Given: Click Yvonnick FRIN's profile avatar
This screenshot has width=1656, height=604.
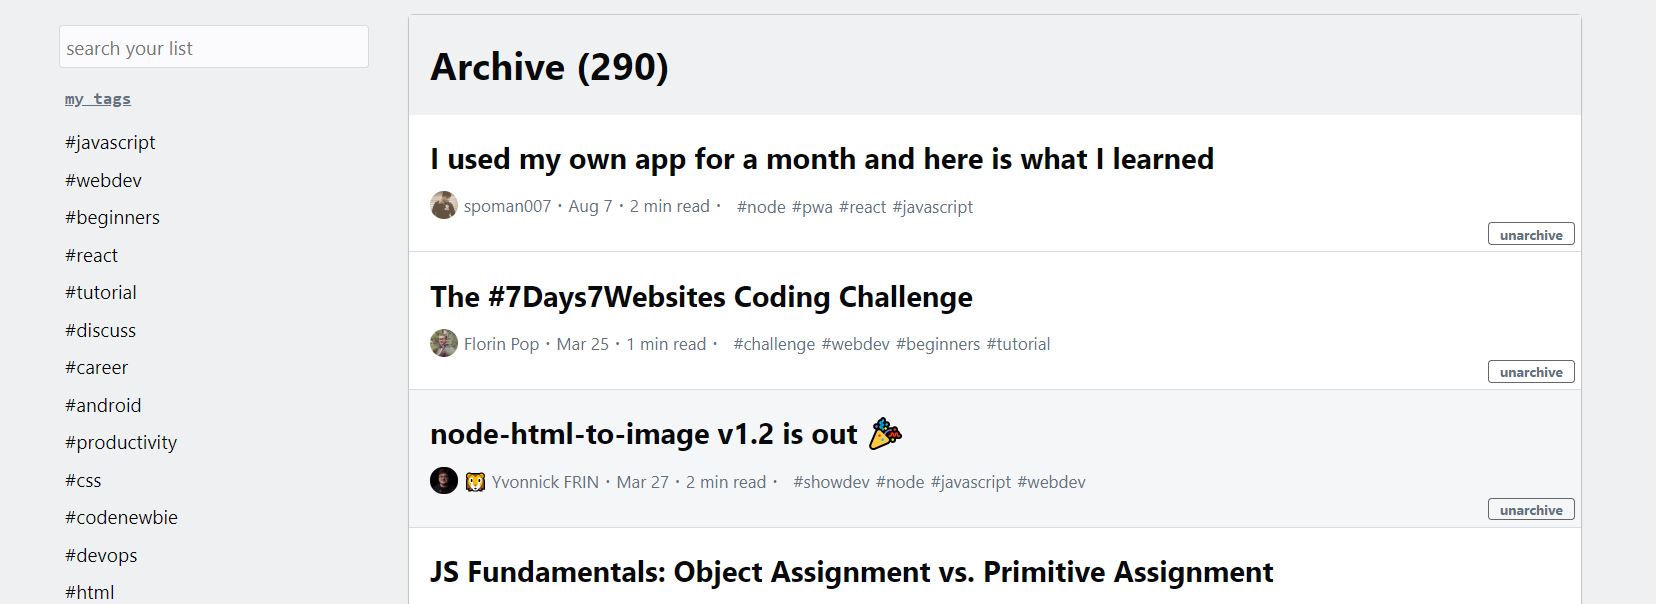Looking at the screenshot, I should pos(443,482).
